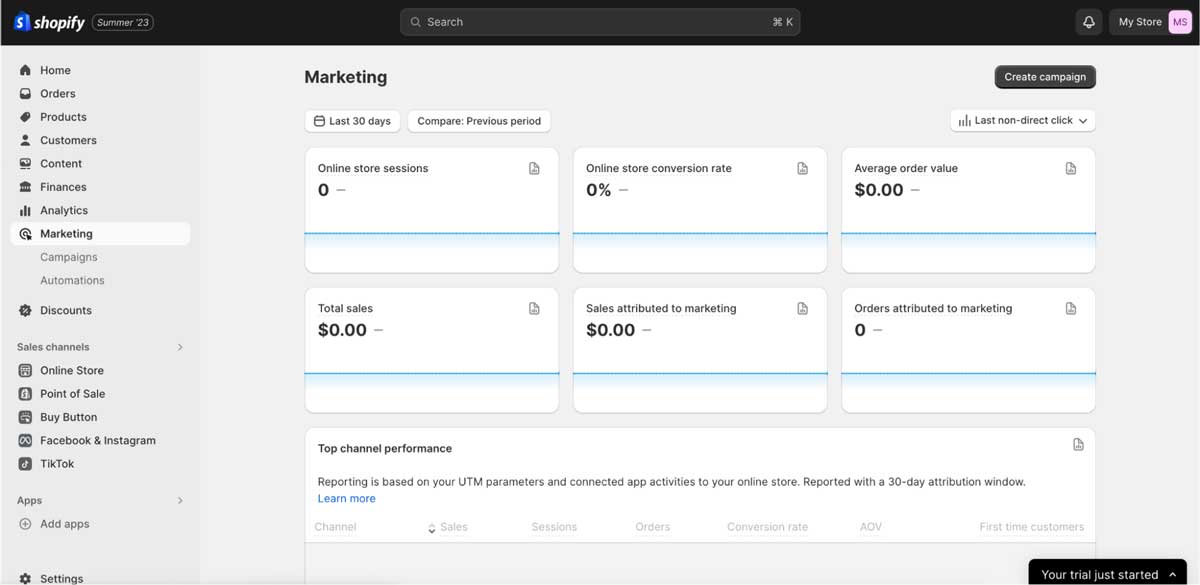
Task: Expand the Your trial just started panel
Action: (1172, 574)
